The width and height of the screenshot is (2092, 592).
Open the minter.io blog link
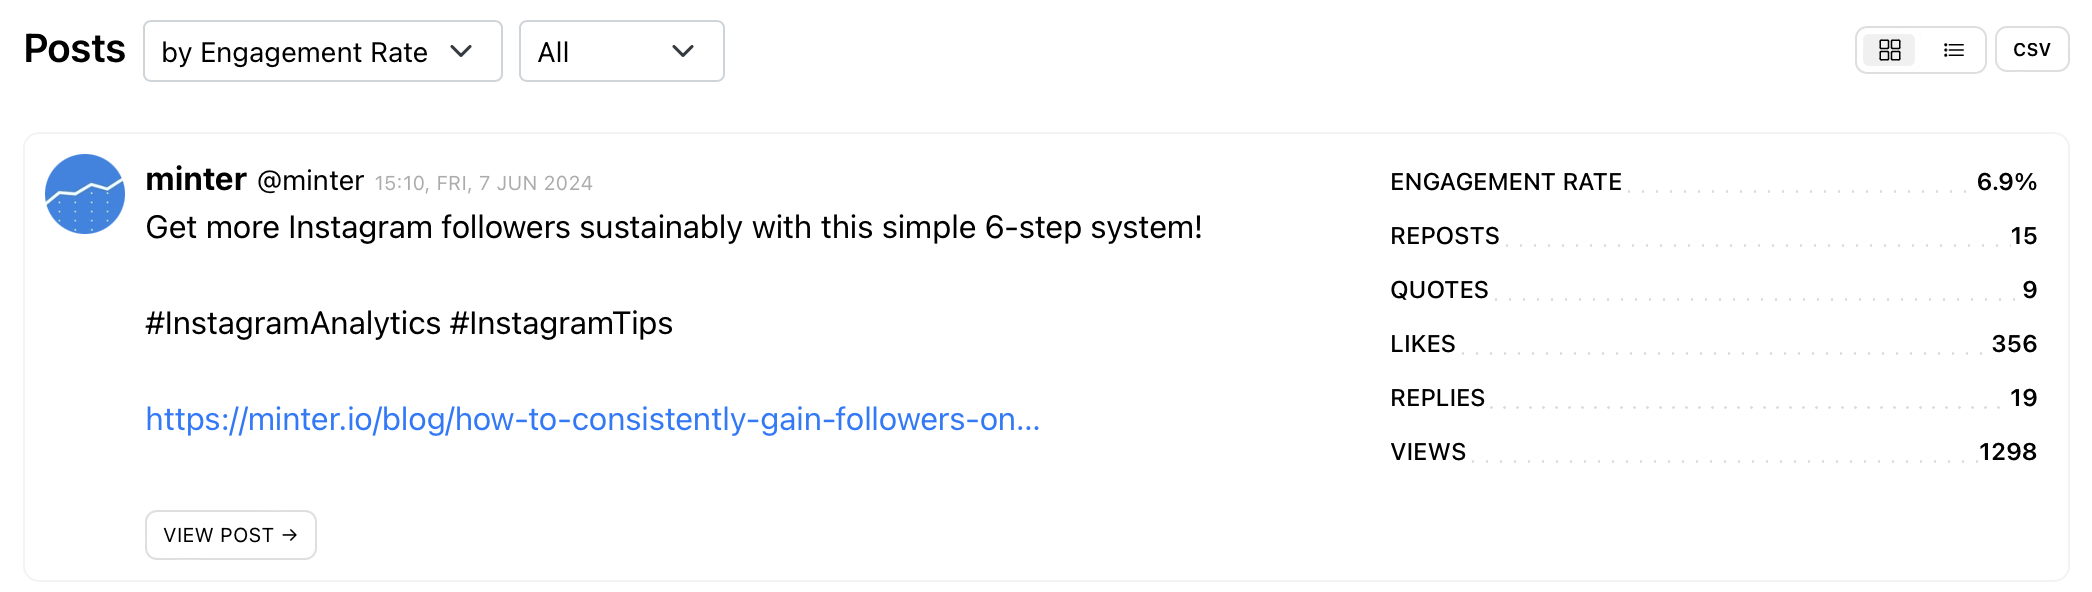click(x=593, y=420)
